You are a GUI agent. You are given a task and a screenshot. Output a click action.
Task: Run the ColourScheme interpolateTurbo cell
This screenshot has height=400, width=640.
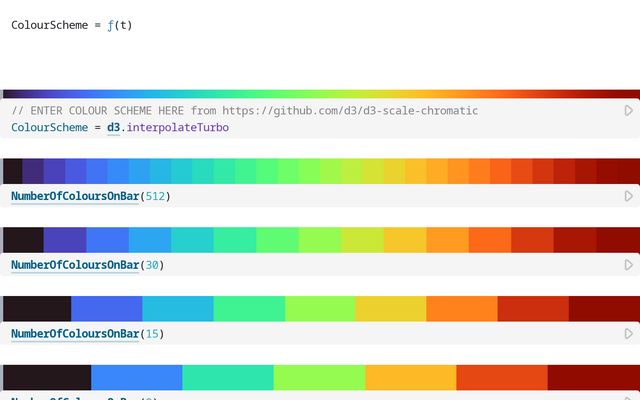click(x=629, y=111)
